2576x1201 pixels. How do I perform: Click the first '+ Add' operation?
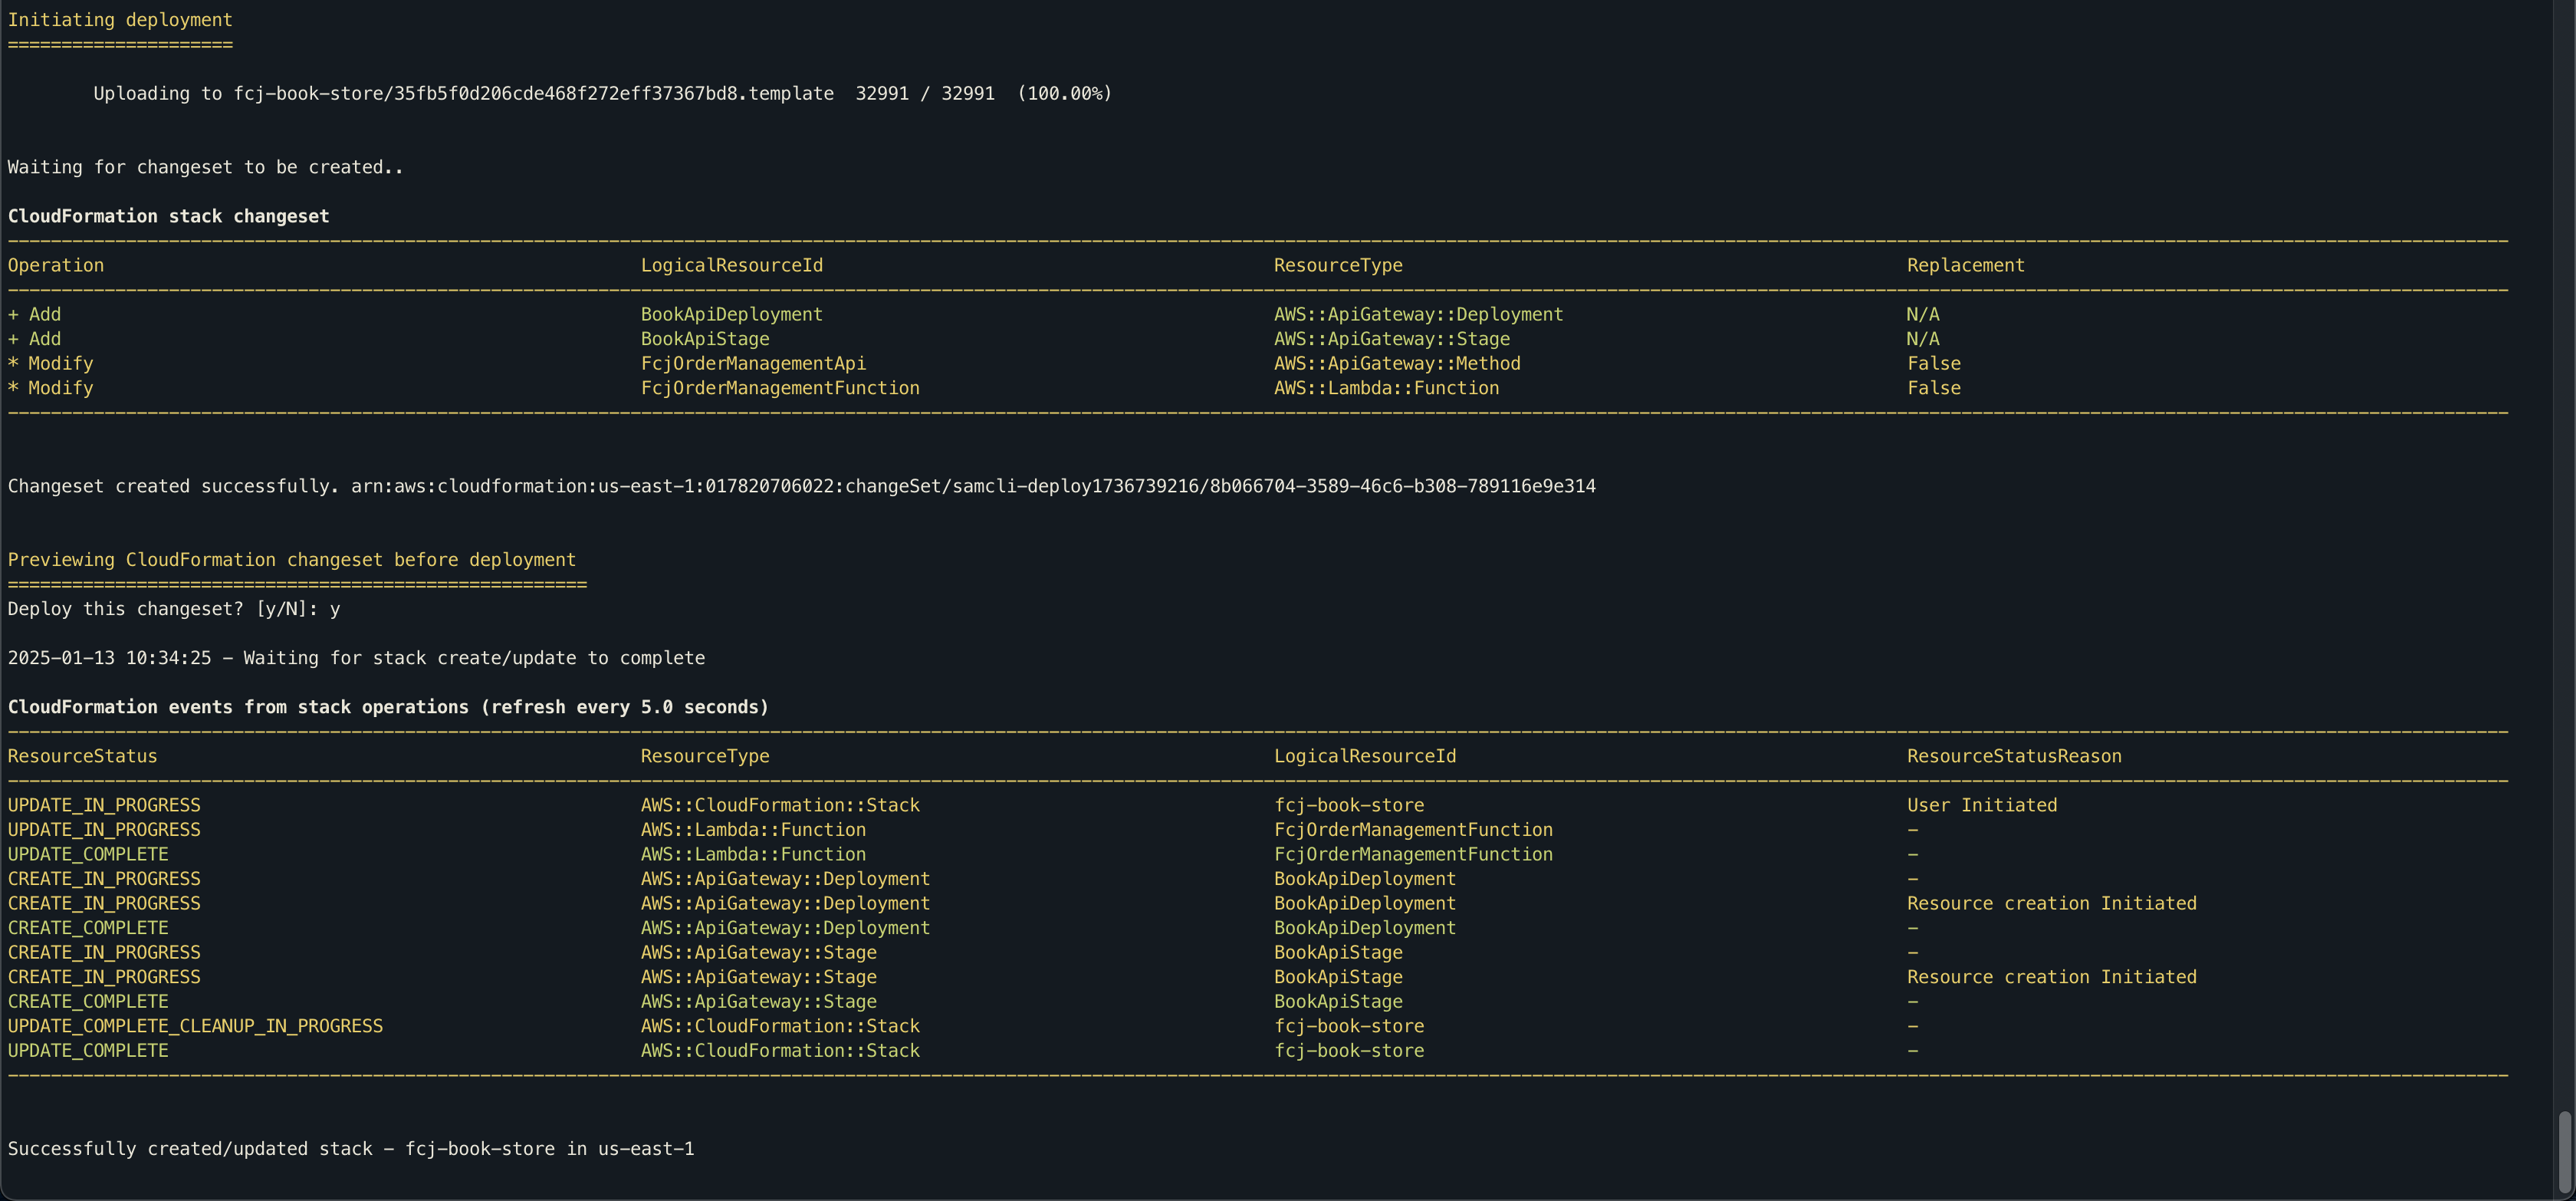coord(35,314)
